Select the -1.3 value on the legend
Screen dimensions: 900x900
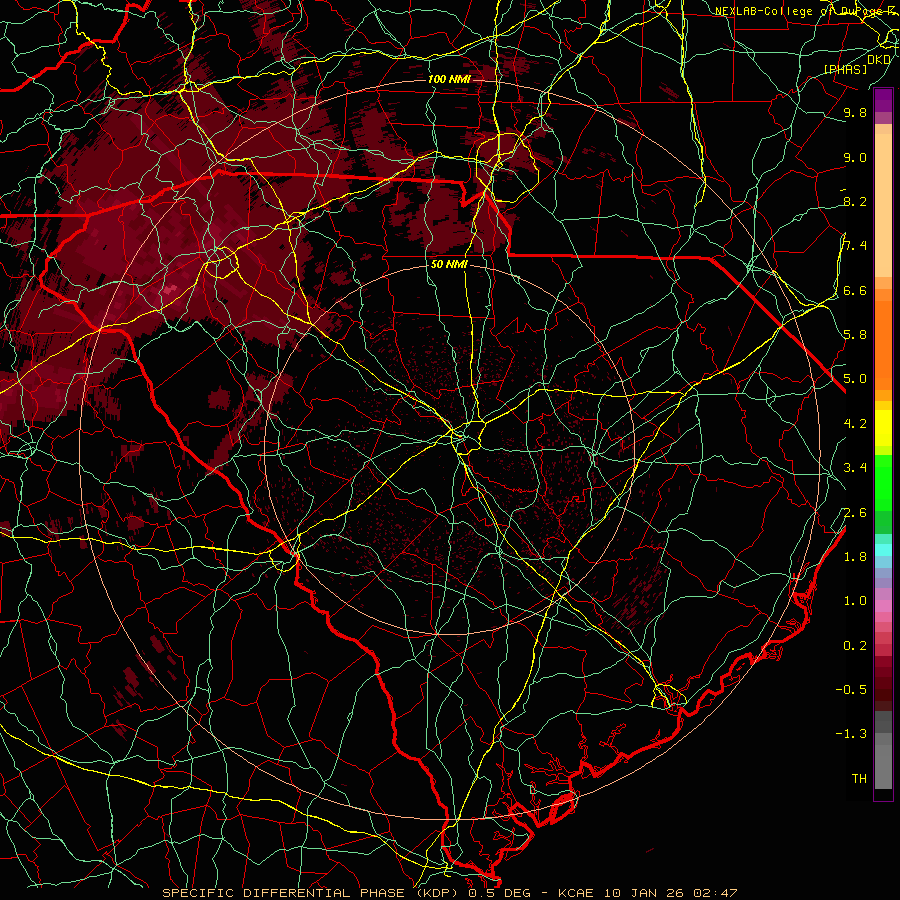tap(851, 734)
